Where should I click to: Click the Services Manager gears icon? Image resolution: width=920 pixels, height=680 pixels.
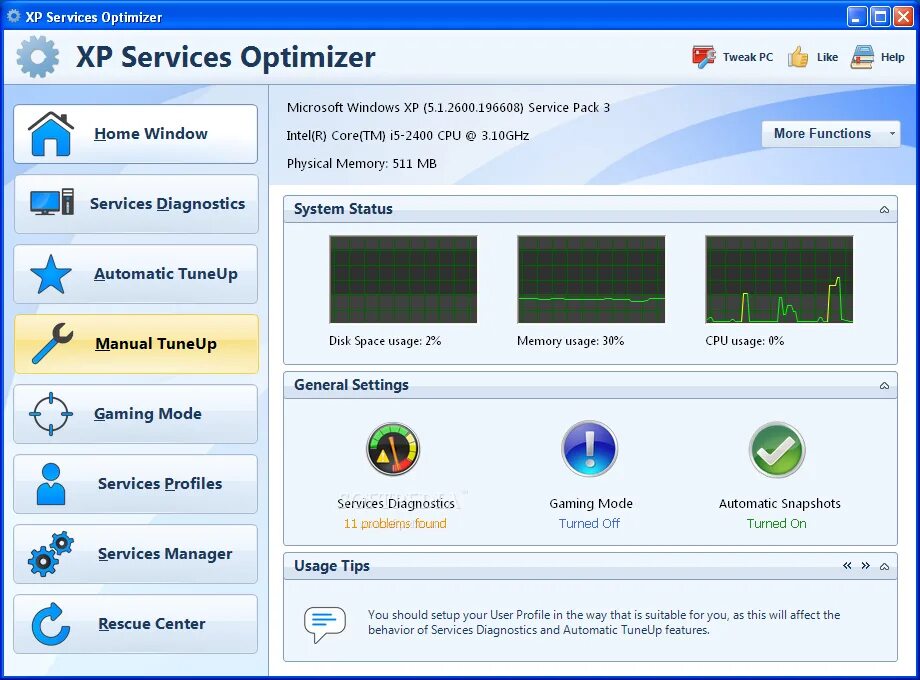(51, 554)
